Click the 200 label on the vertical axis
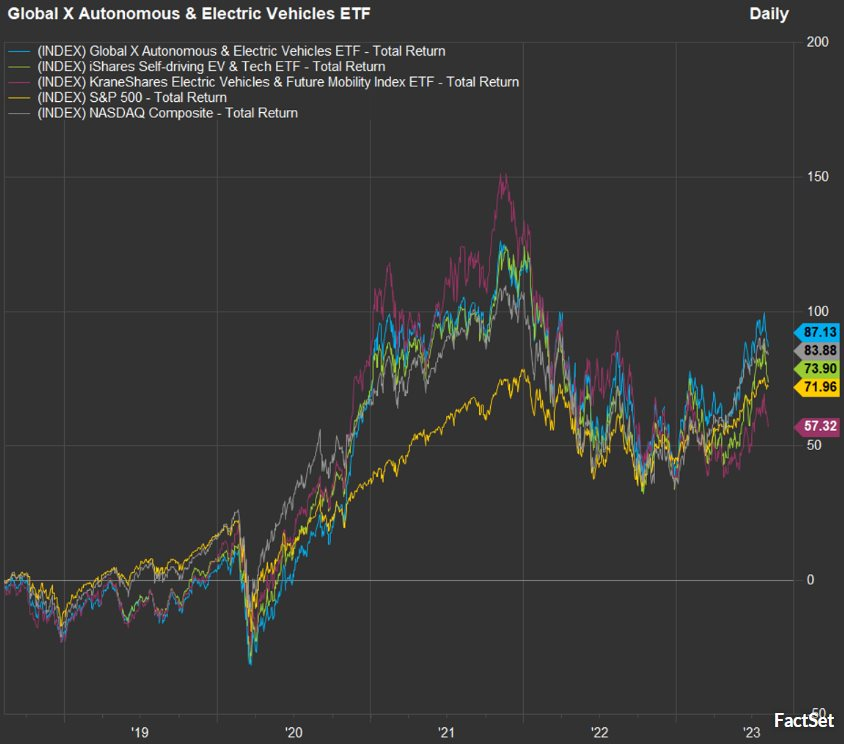The image size is (844, 744). coord(816,42)
